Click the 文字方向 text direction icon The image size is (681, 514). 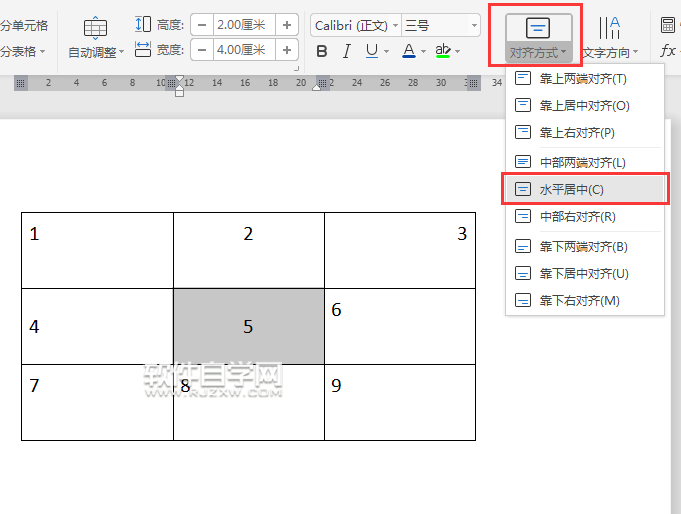(609, 28)
